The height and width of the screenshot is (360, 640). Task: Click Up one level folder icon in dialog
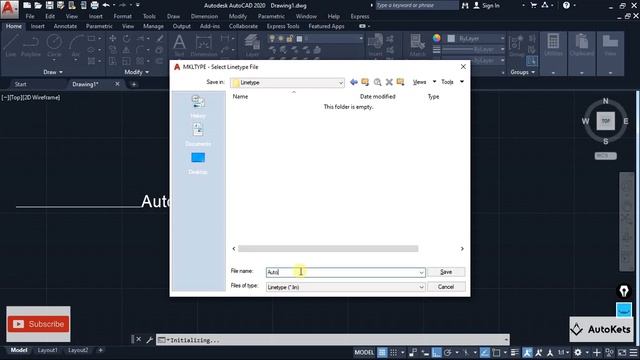point(365,82)
